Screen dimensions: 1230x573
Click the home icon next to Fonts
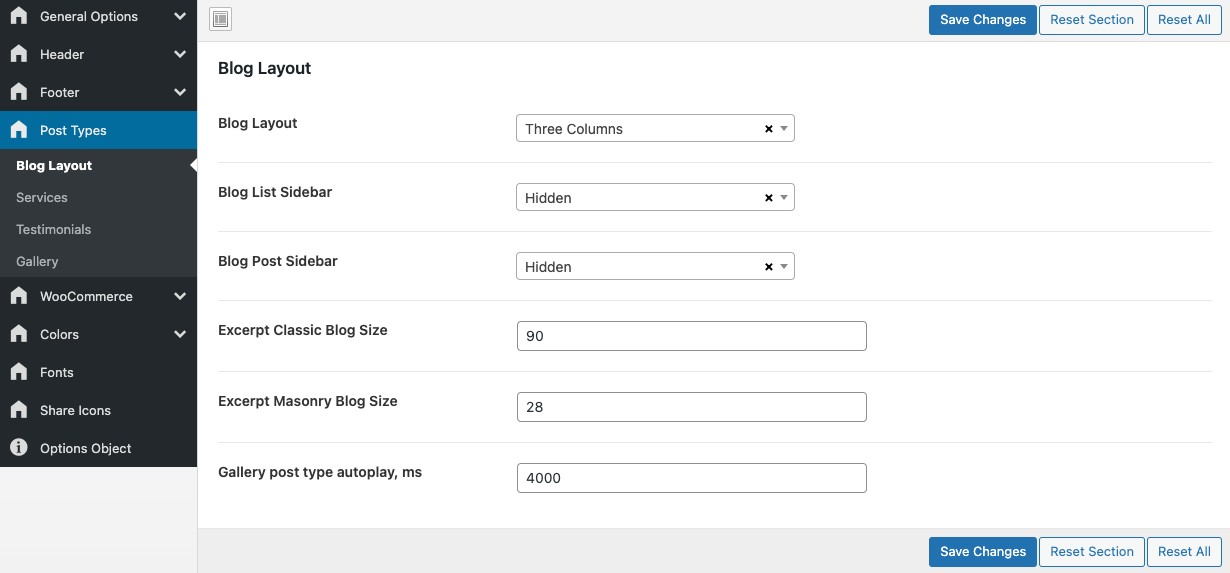coord(18,373)
